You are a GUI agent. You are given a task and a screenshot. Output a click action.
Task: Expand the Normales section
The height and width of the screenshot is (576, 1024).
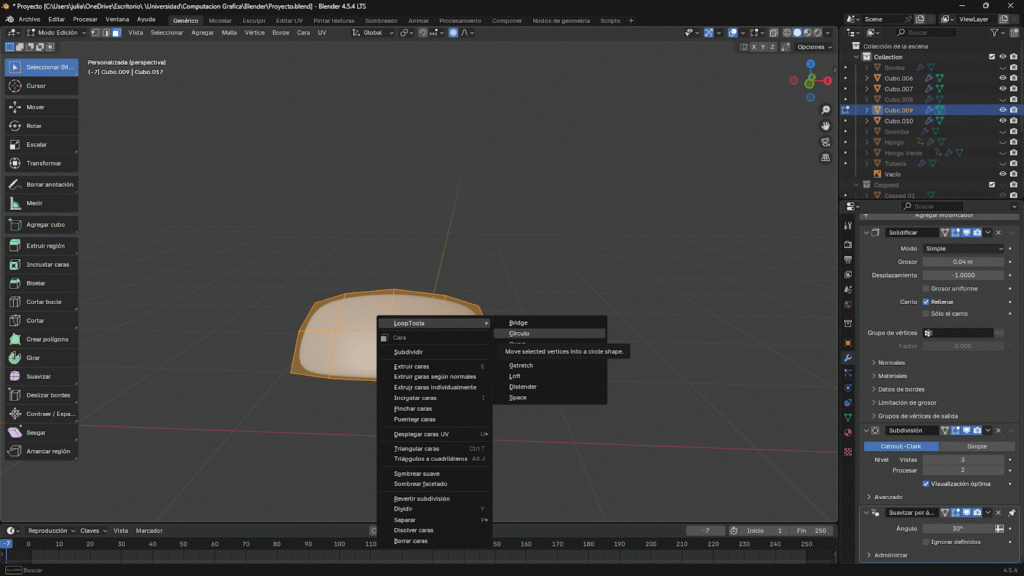point(891,362)
